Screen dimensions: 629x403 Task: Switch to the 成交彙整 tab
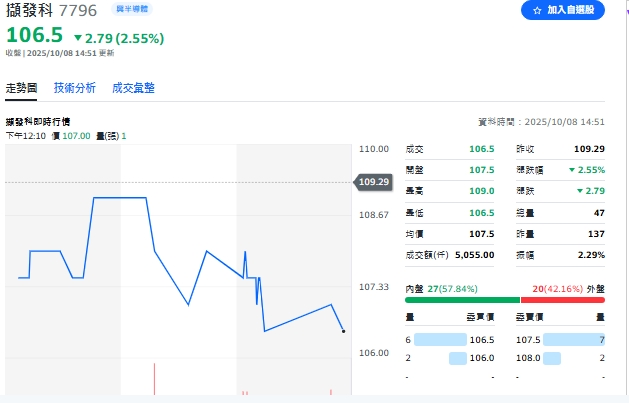(134, 88)
